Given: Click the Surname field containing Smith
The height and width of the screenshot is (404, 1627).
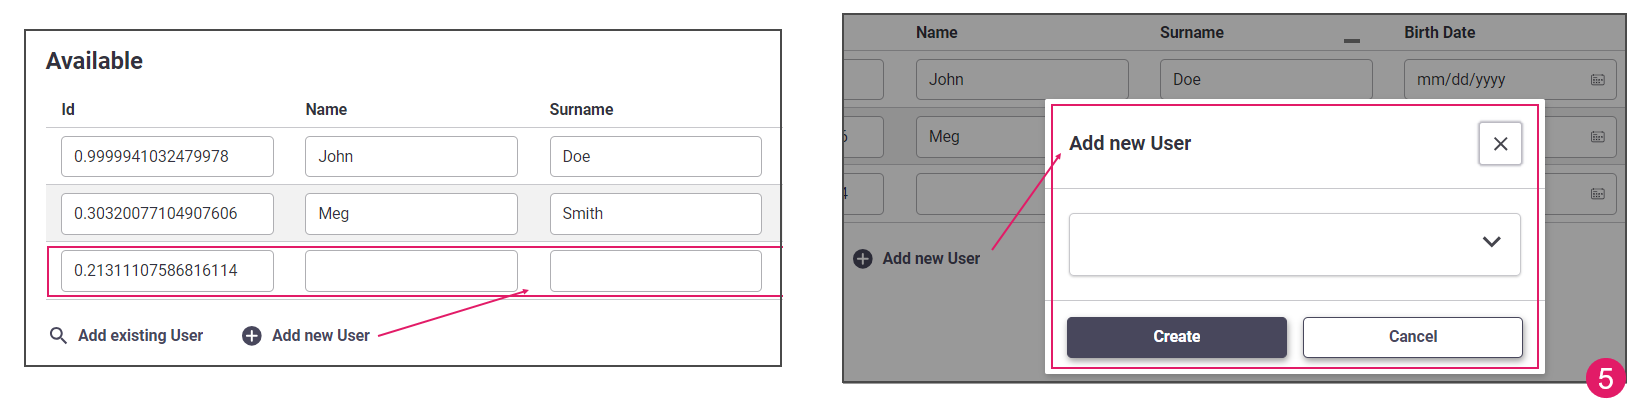Looking at the screenshot, I should (x=655, y=214).
